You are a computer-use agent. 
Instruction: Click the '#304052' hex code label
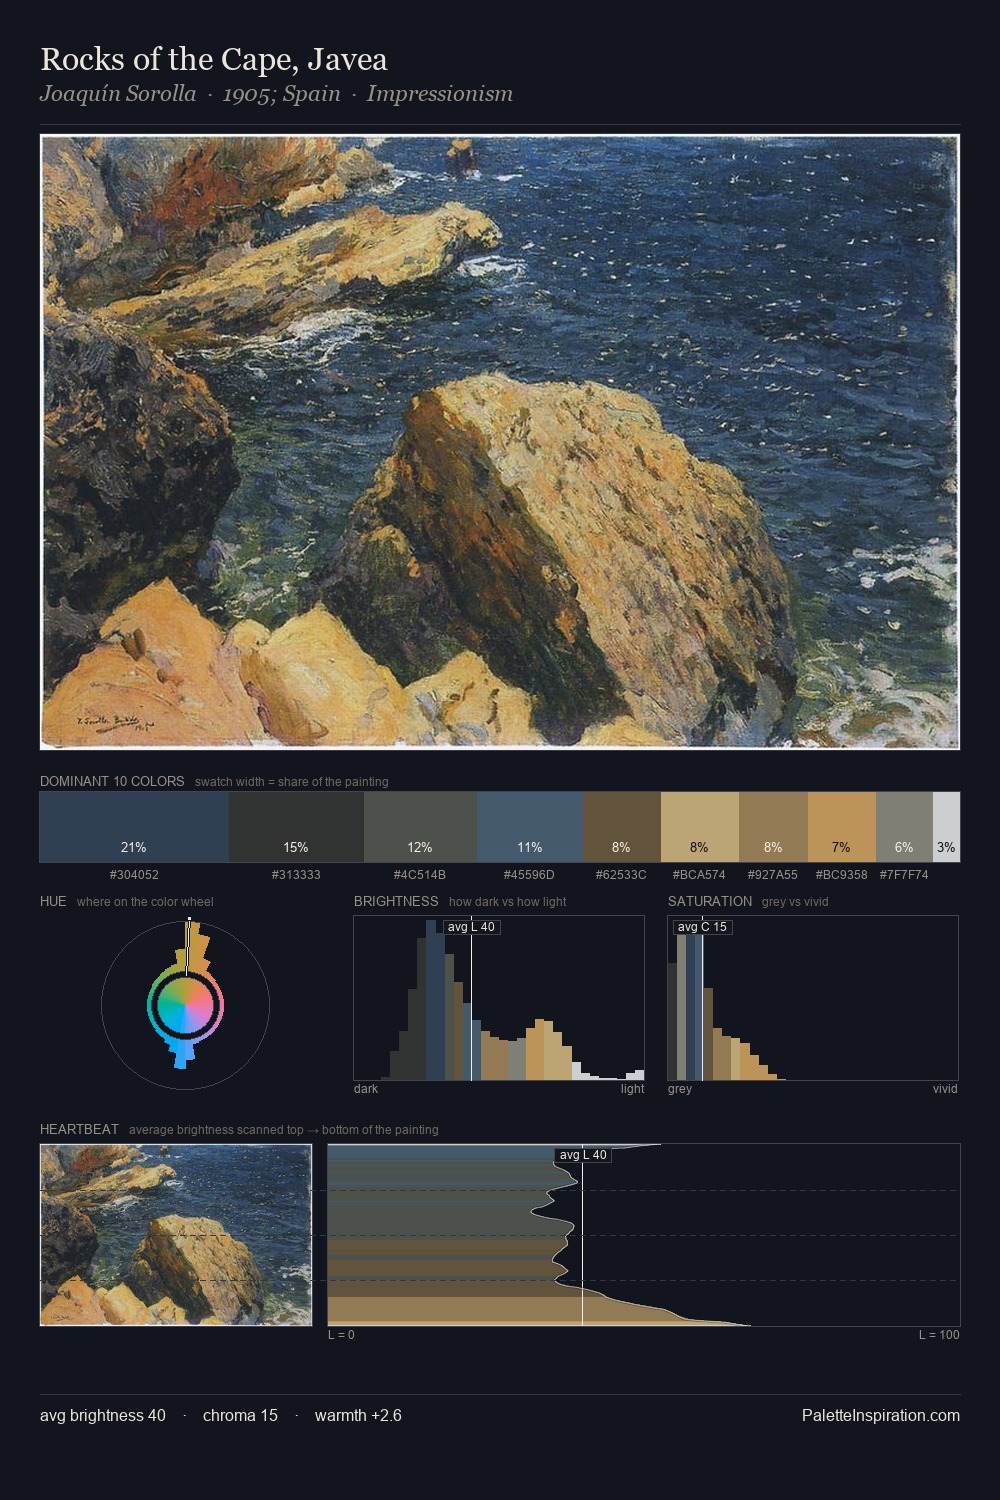coord(134,875)
